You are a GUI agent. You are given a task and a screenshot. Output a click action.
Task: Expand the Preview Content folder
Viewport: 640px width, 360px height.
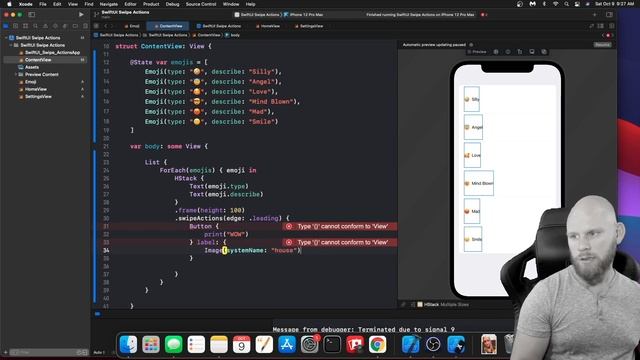[x=16, y=74]
